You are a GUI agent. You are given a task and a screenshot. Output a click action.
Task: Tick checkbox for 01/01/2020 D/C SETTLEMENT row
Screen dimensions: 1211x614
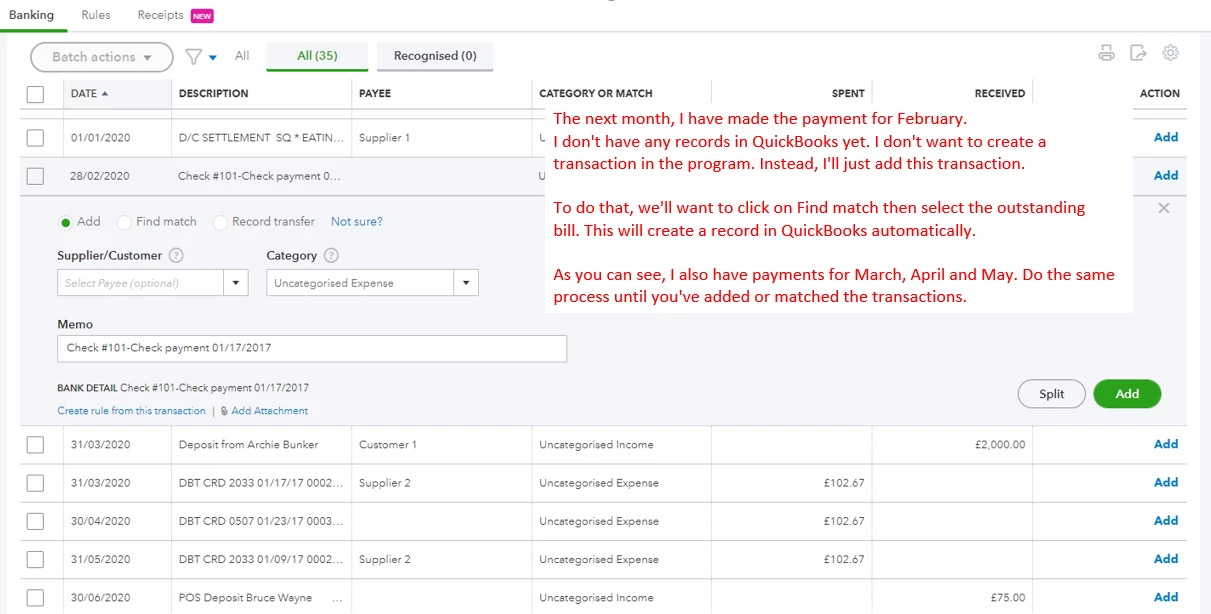coord(35,137)
